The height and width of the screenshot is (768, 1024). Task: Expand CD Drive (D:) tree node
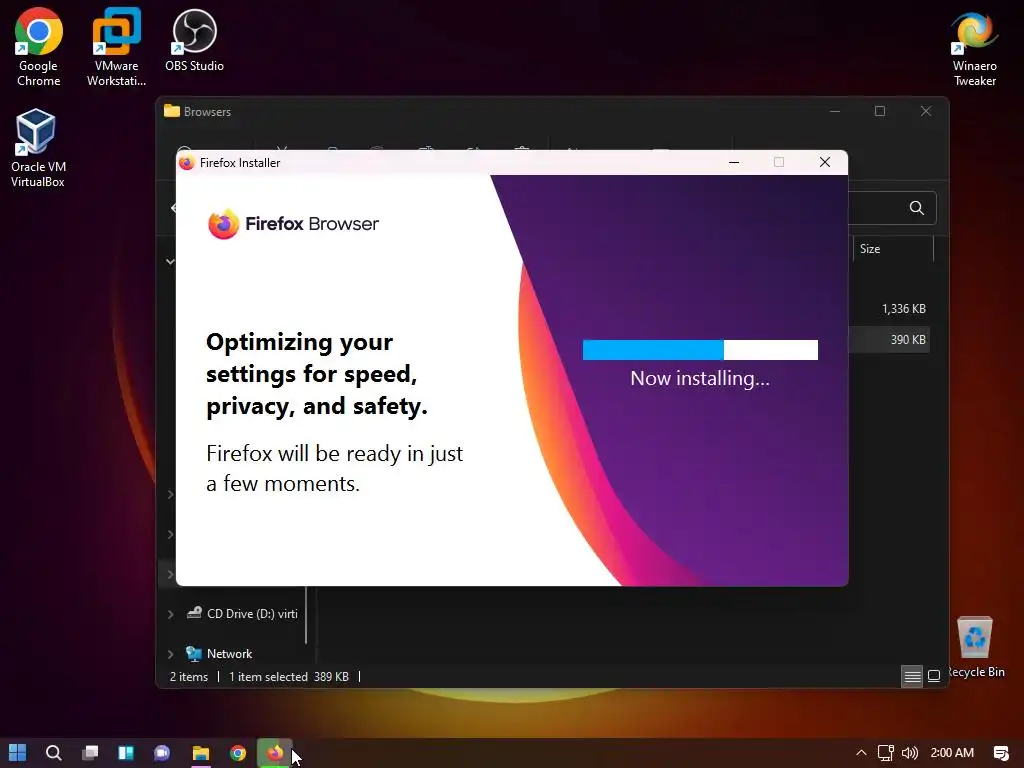click(170, 615)
